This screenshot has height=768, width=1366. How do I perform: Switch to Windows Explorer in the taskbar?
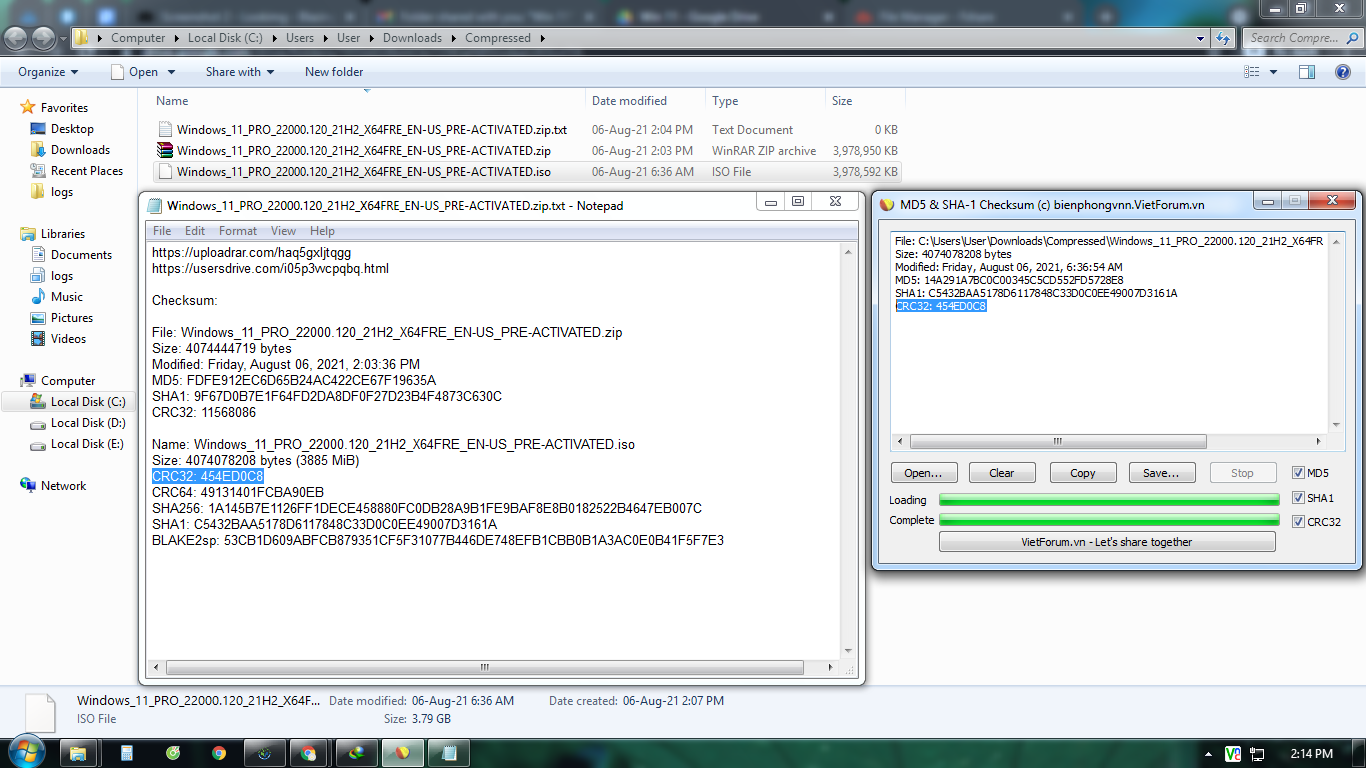point(79,753)
